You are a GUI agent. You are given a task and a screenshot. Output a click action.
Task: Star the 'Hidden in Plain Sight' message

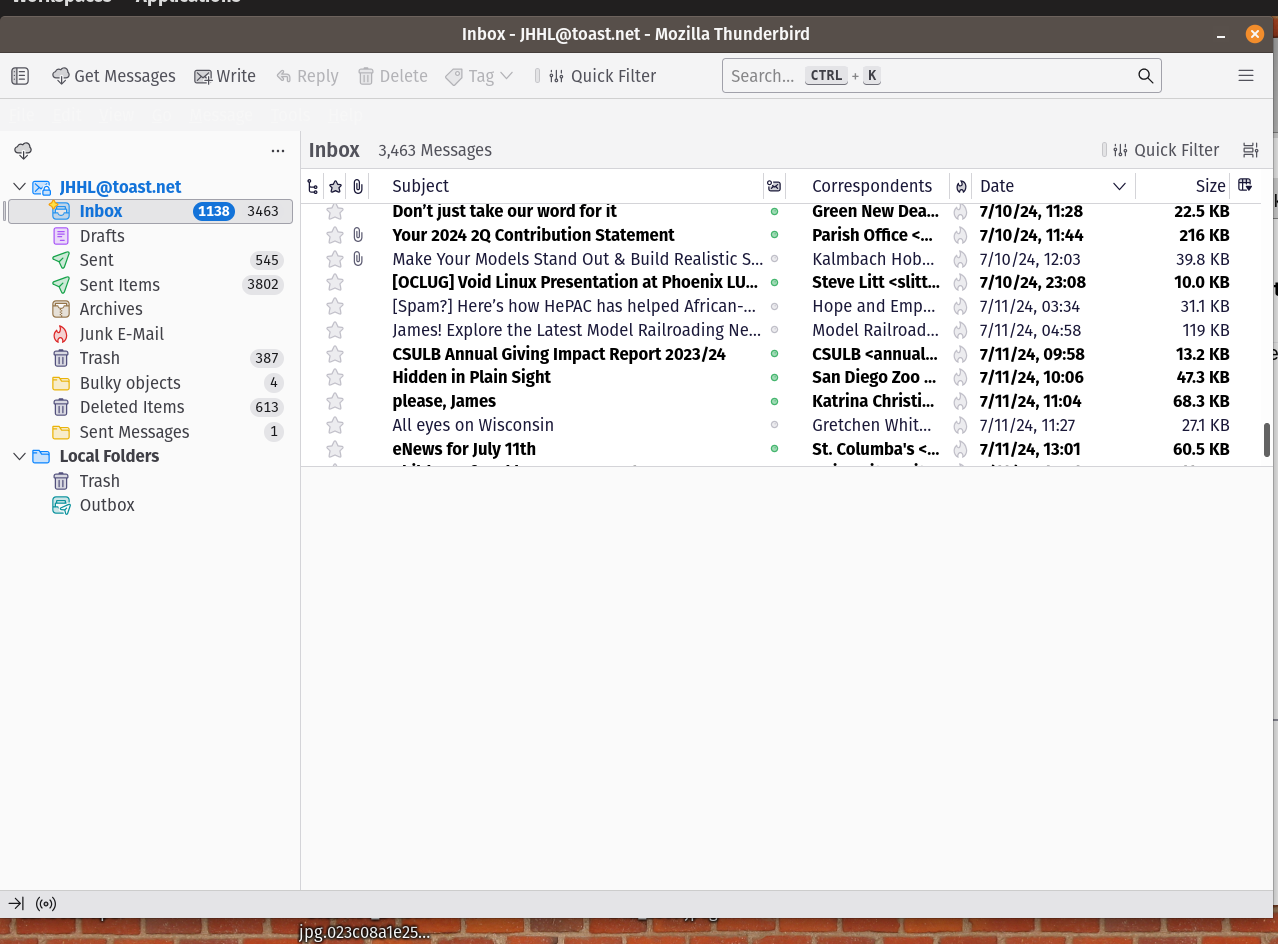point(335,378)
